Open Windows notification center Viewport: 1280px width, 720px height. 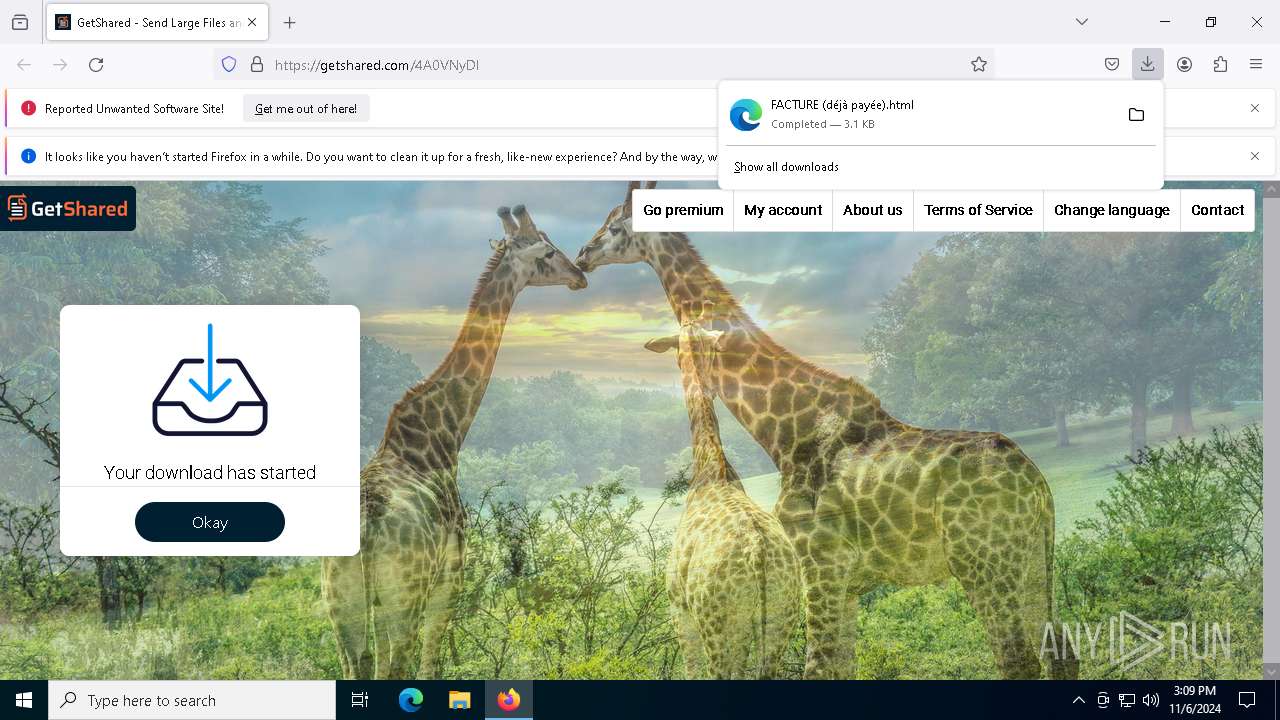(1247, 700)
